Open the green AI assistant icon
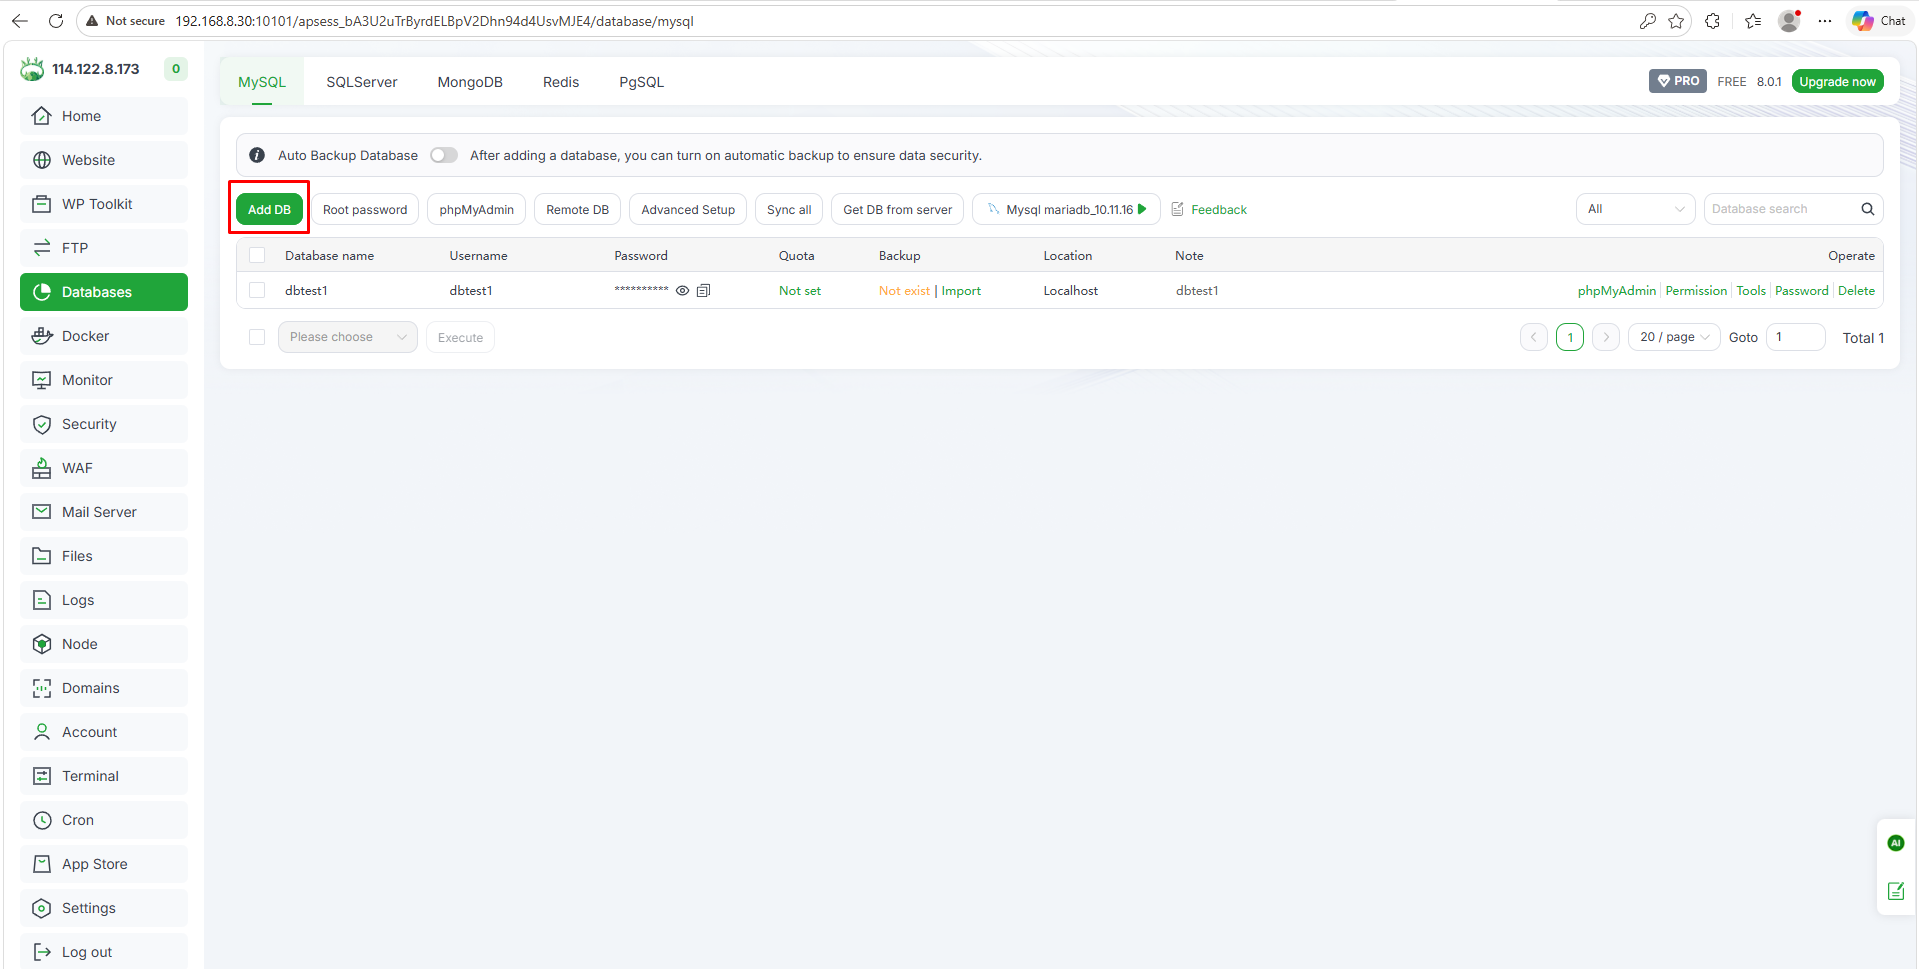The height and width of the screenshot is (969, 1919). [1895, 843]
